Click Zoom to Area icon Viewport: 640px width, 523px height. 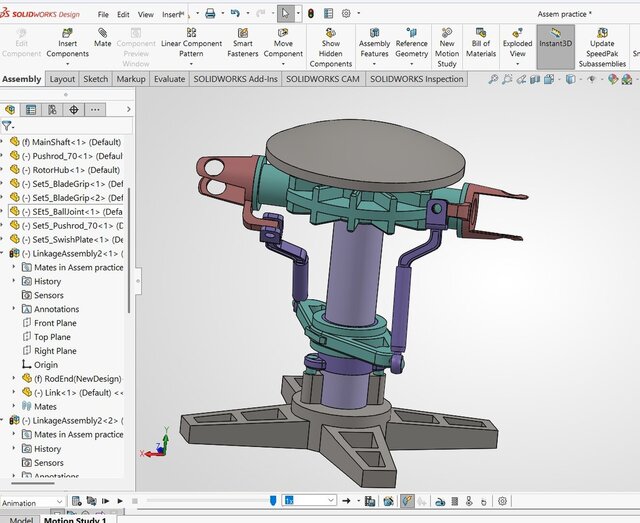click(x=507, y=79)
